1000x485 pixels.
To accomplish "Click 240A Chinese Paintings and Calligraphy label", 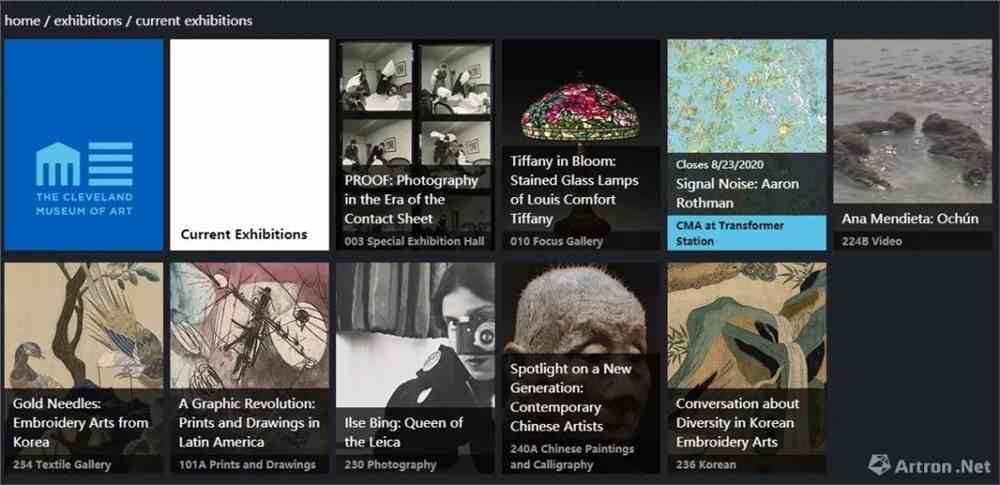I will [x=572, y=457].
